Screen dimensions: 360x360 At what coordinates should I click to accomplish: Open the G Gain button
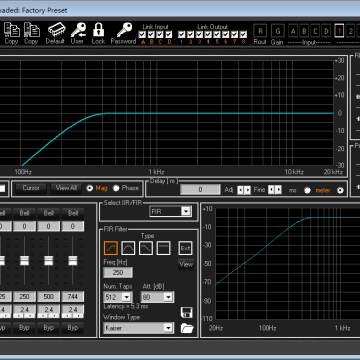pyautogui.click(x=277, y=31)
